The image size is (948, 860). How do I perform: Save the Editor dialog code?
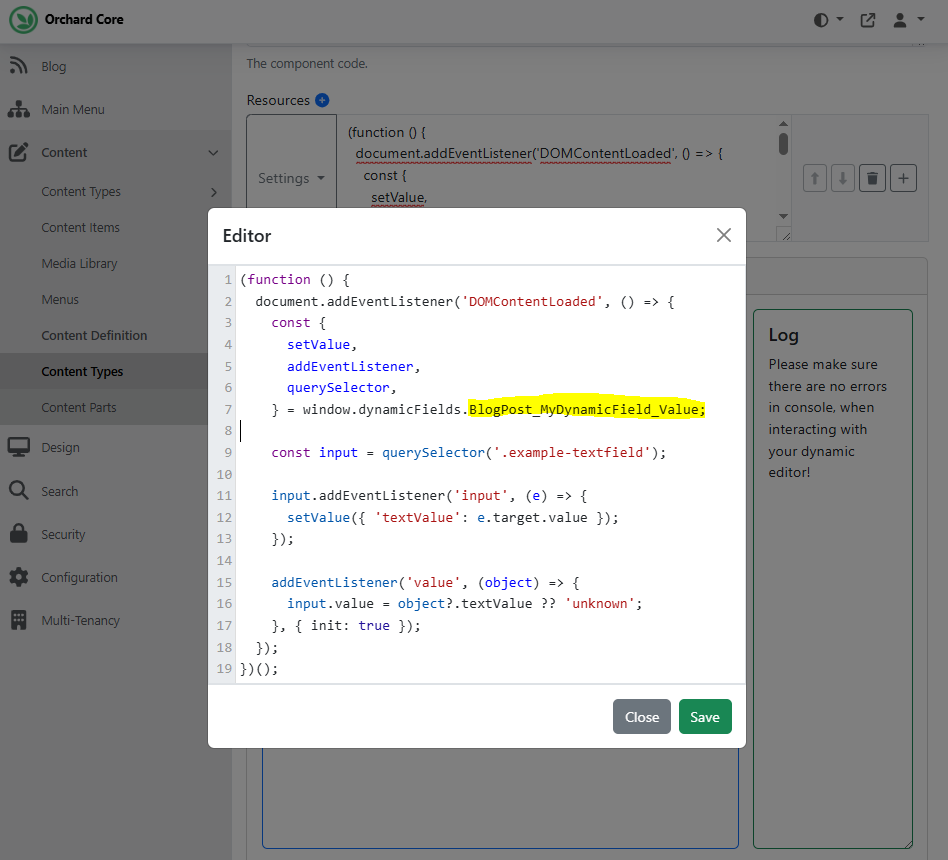705,717
